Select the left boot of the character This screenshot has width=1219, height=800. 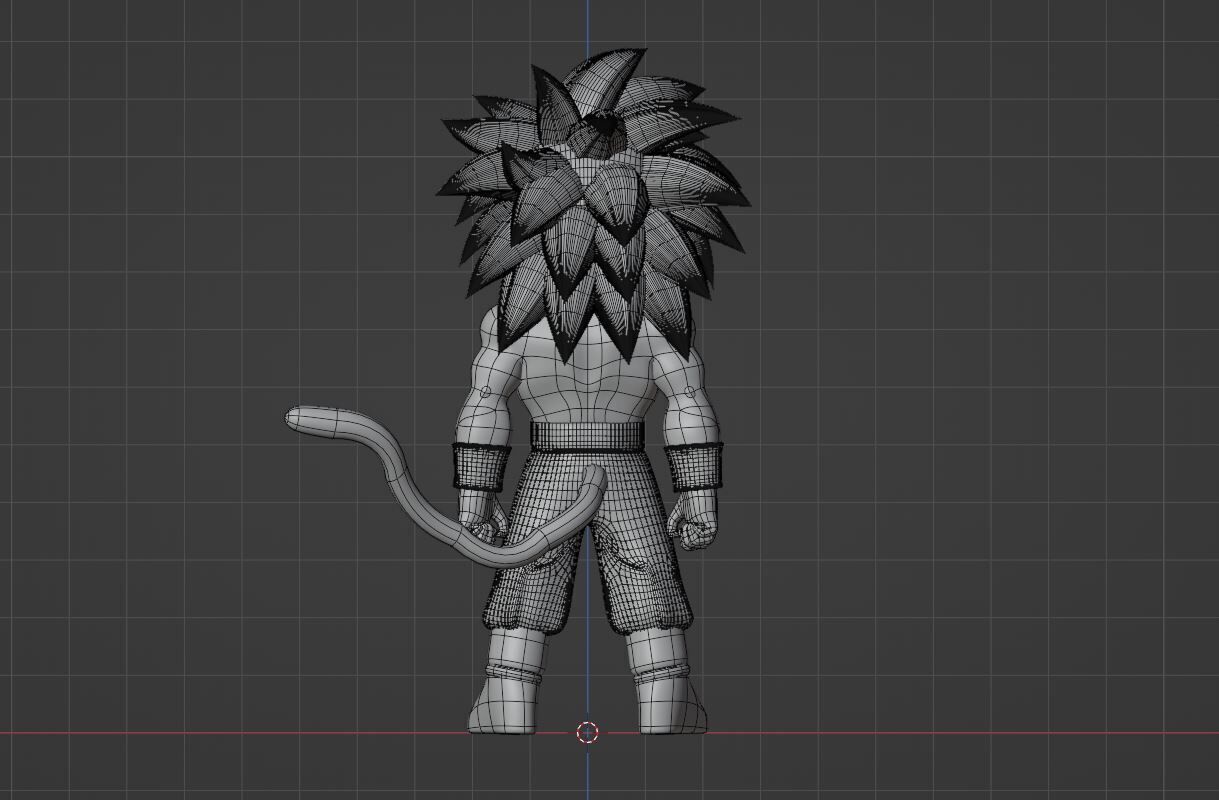[508, 682]
